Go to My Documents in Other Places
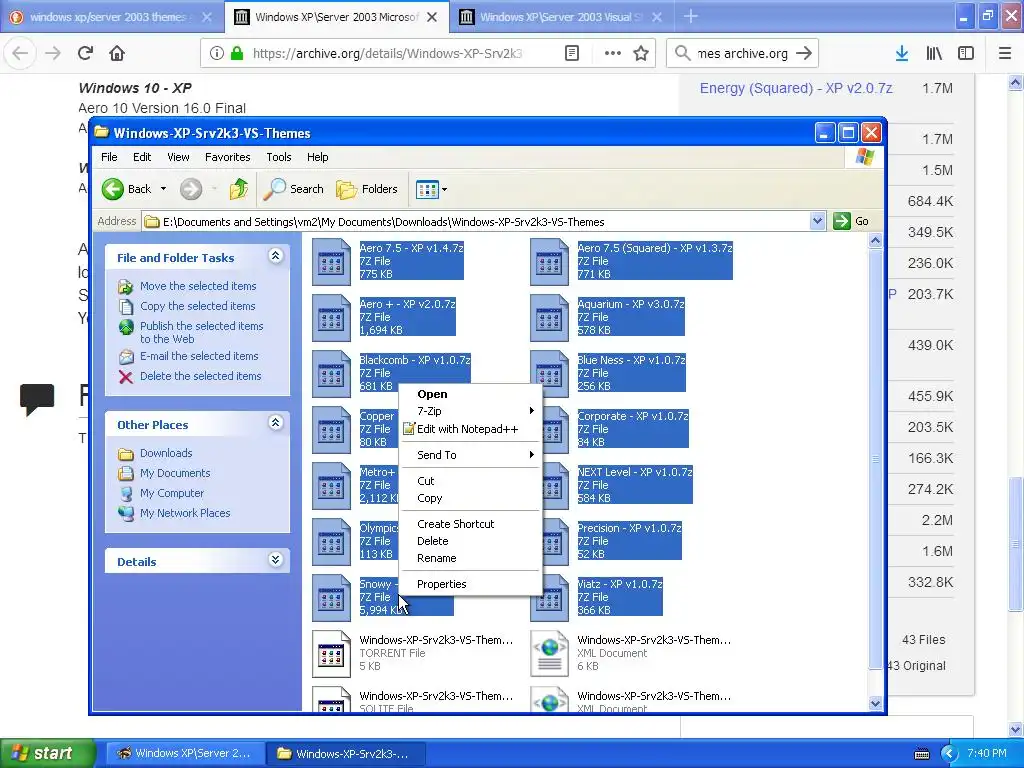Screen dimensions: 1024x768 click(x=175, y=473)
